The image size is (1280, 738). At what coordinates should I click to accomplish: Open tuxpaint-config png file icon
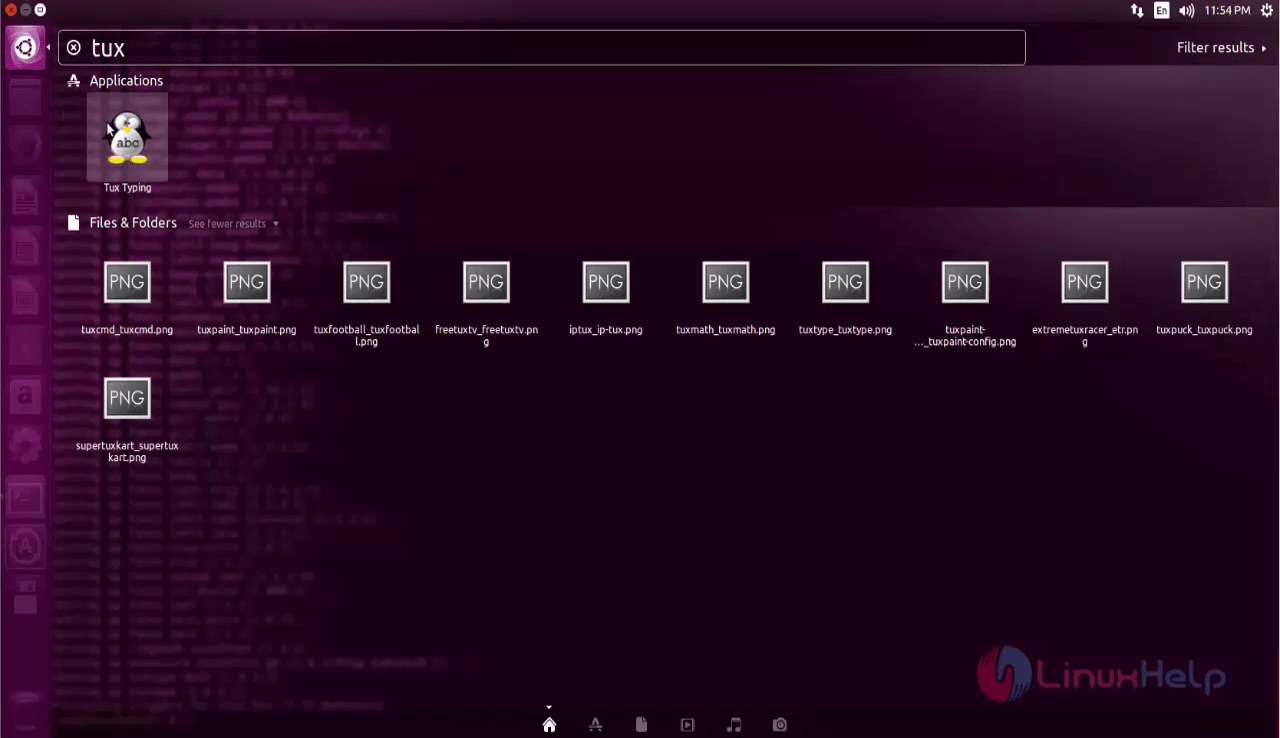click(x=965, y=282)
